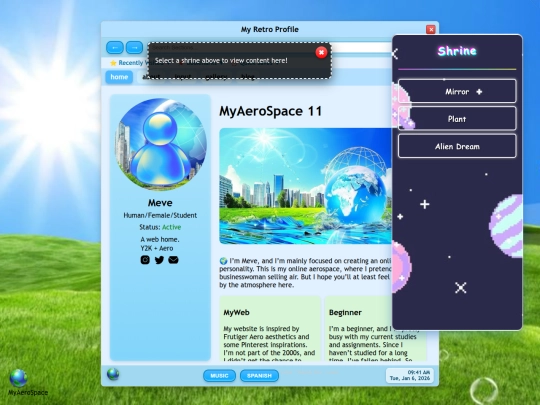Dismiss the dark shrine tooltip popup
Image resolution: width=540 pixels, height=405 pixels.
click(321, 52)
